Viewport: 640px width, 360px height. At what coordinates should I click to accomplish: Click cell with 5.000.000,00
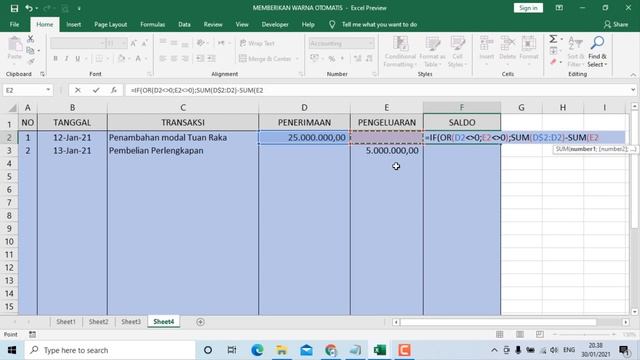(x=387, y=151)
